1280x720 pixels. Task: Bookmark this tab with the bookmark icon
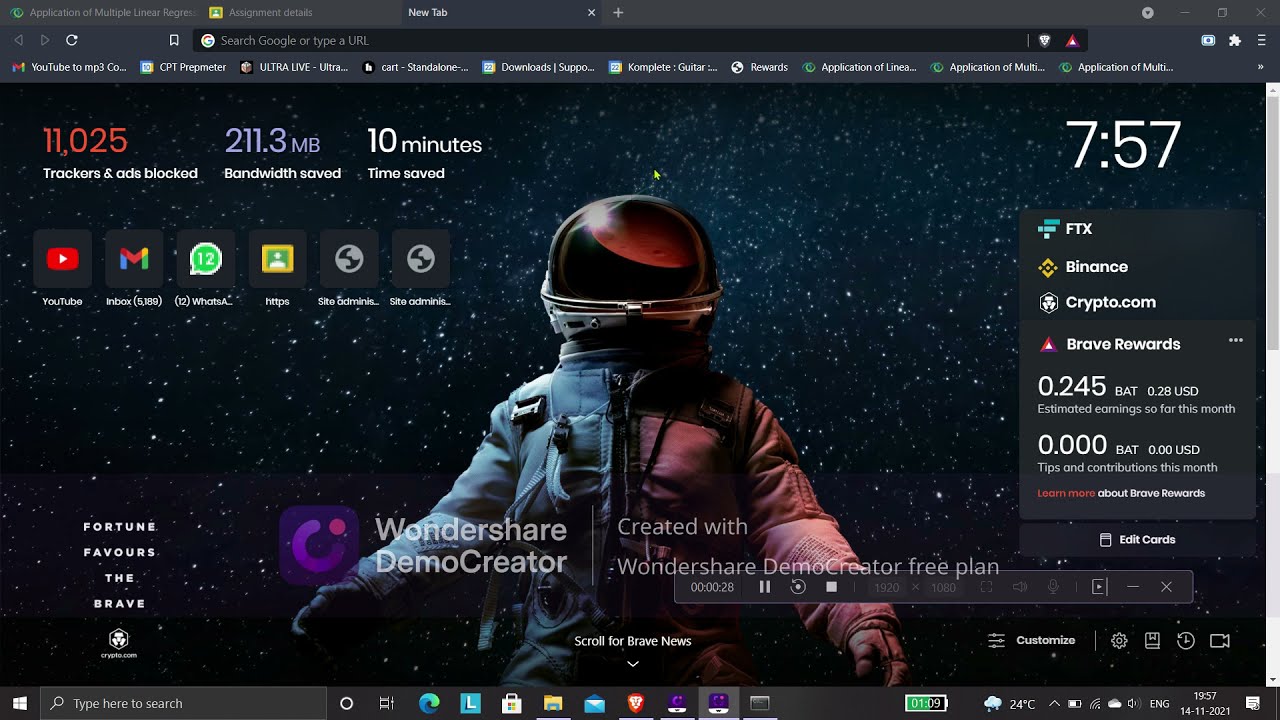174,40
